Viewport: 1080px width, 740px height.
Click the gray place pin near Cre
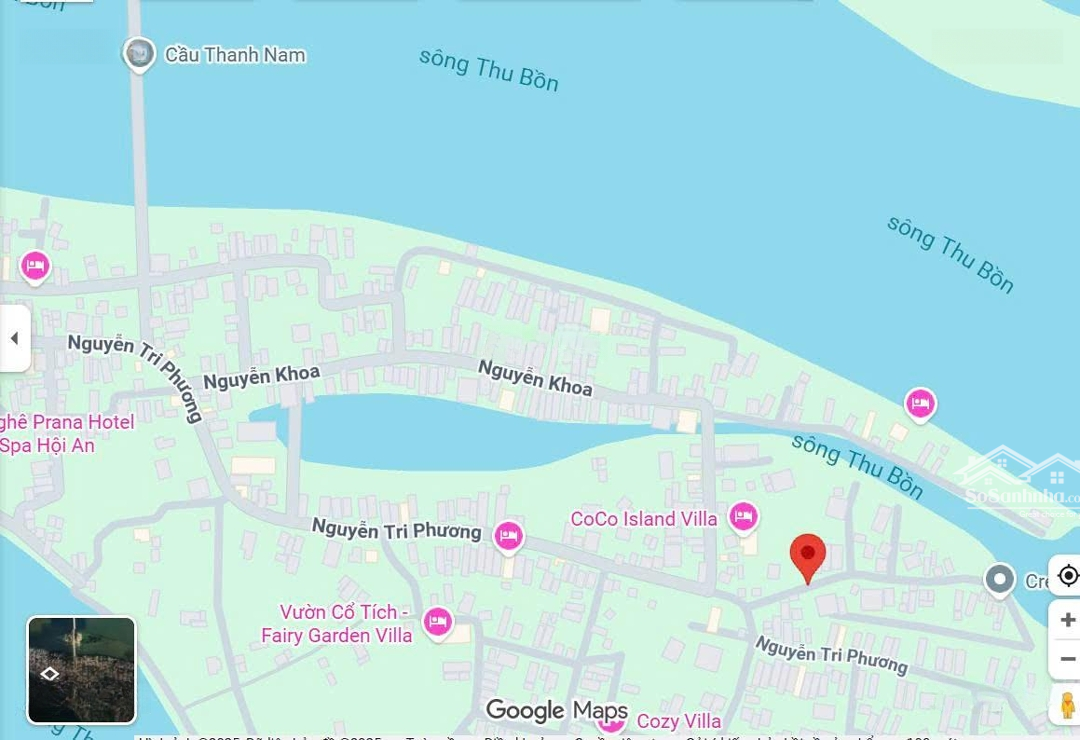(1000, 580)
